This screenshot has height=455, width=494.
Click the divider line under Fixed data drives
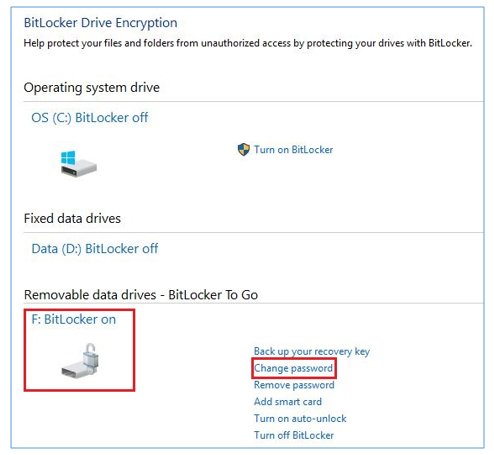253,232
